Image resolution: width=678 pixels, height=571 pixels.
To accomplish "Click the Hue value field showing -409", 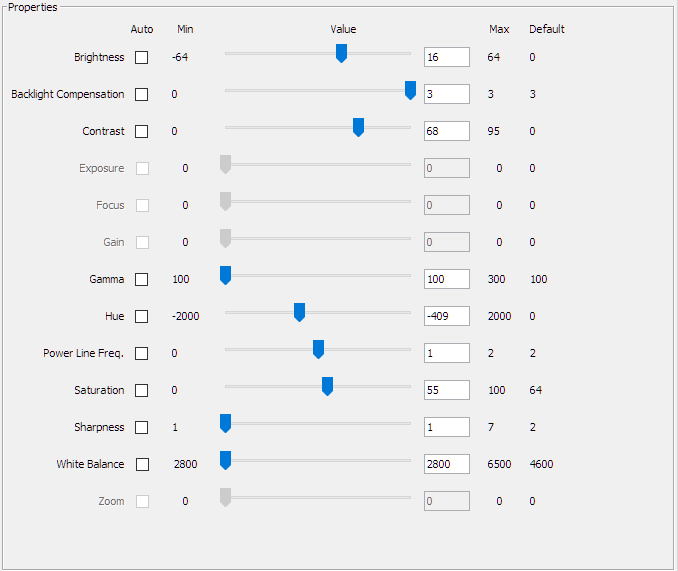I will point(446,316).
